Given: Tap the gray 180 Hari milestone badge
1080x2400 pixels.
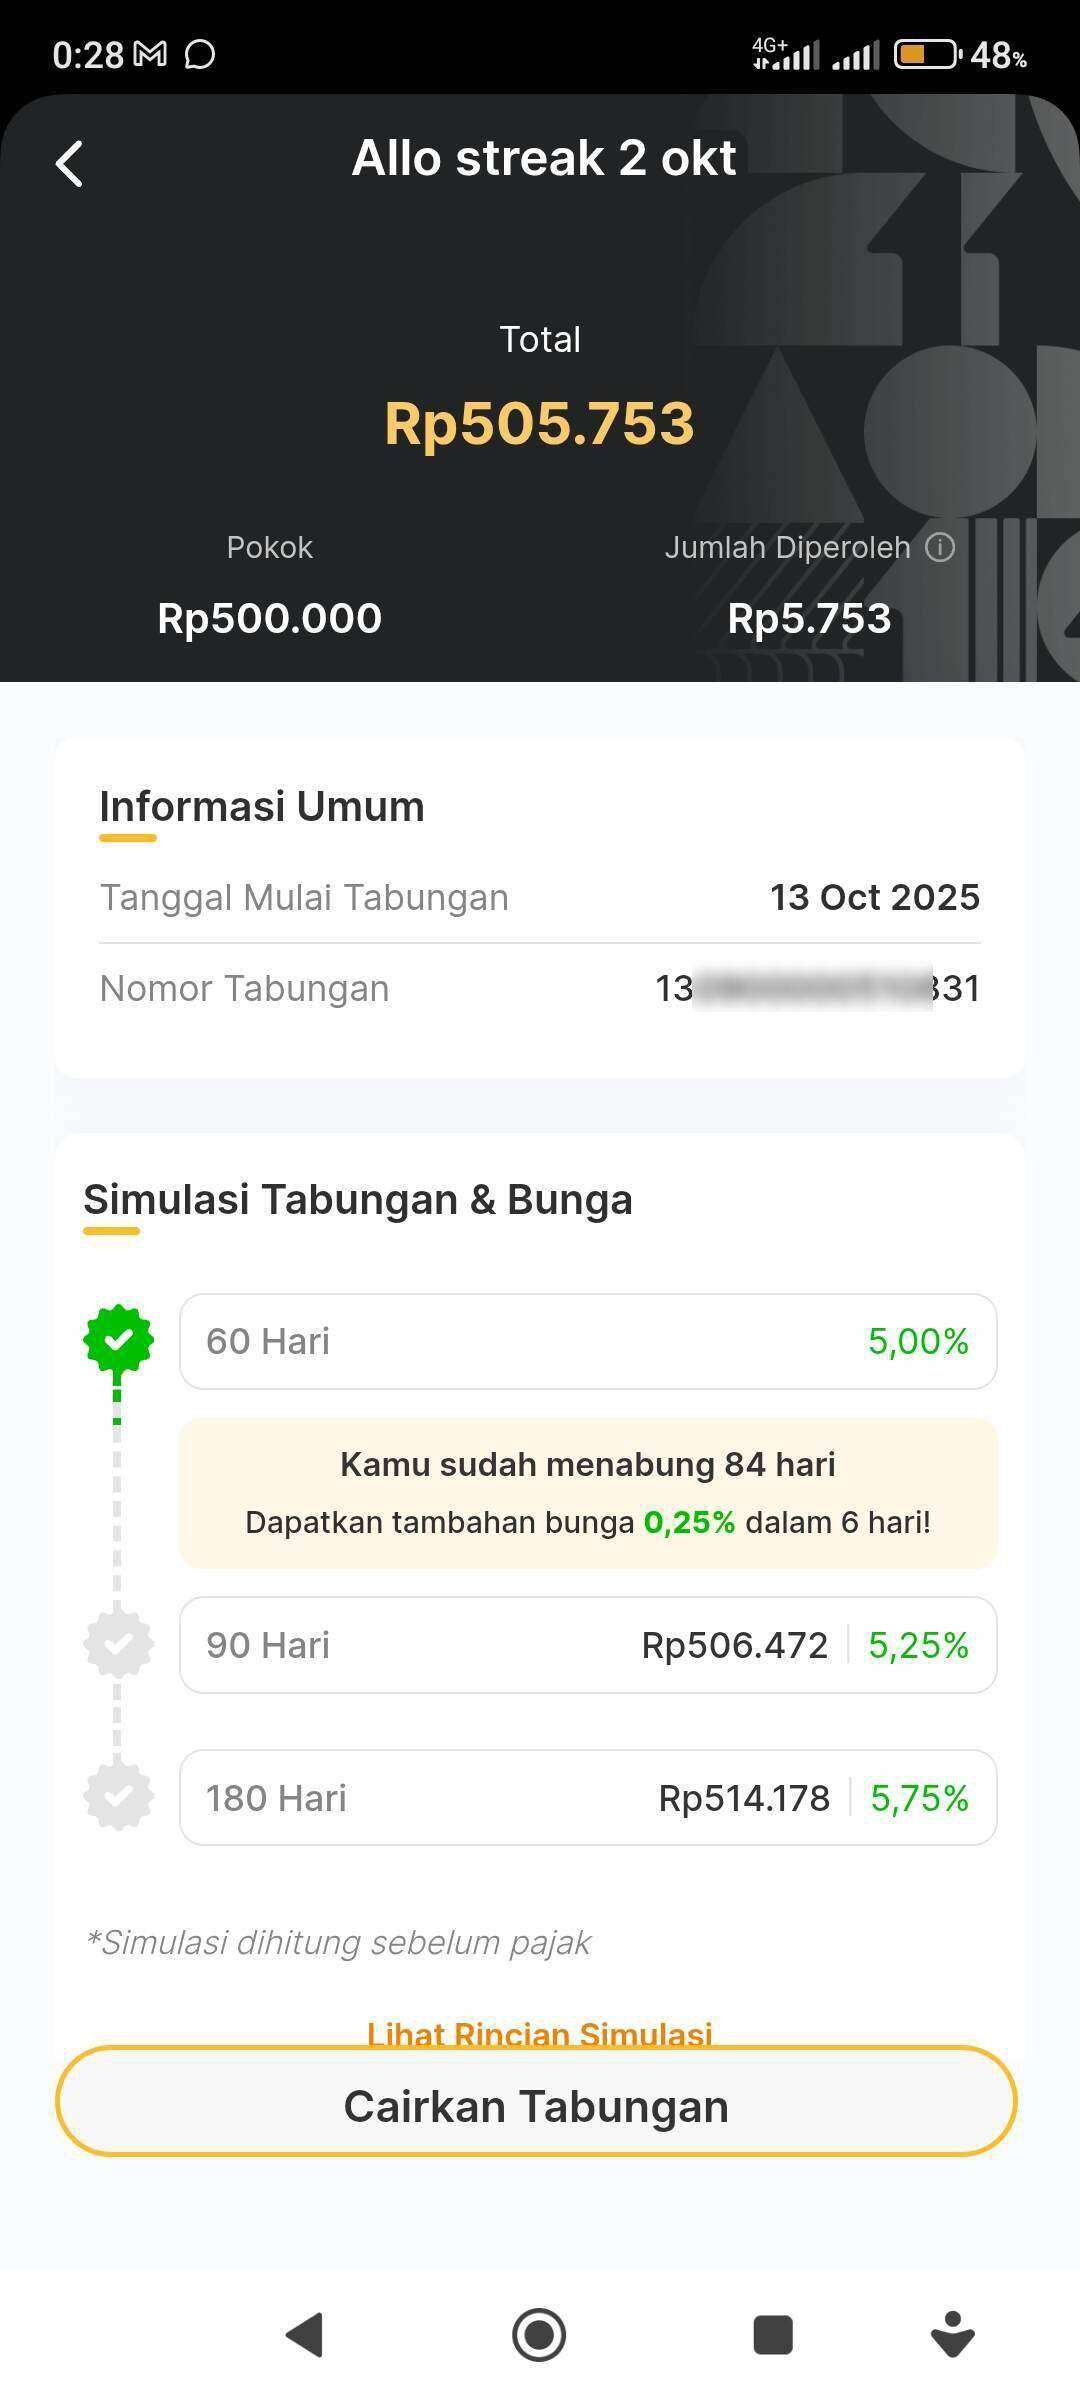Looking at the screenshot, I should point(118,1797).
